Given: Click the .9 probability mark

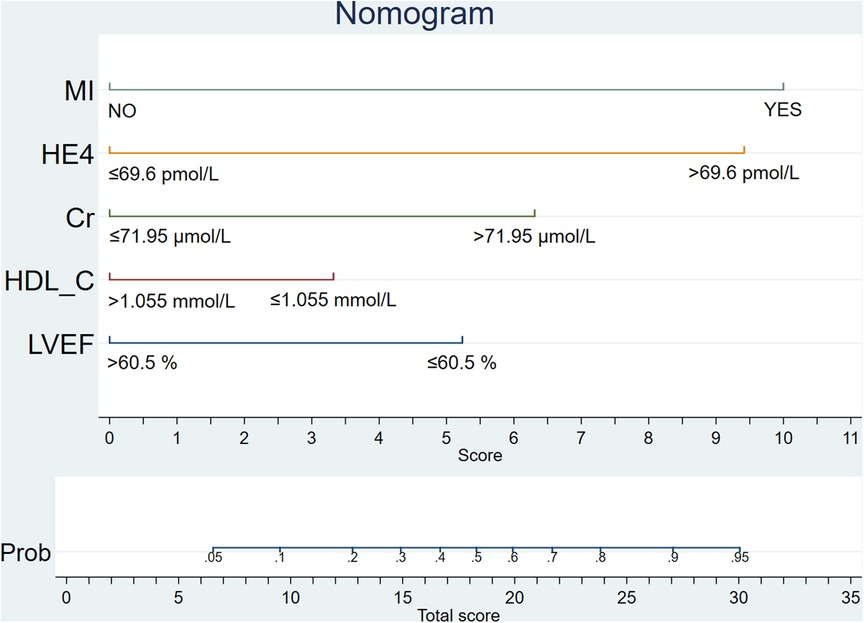Looking at the screenshot, I should click(673, 557).
